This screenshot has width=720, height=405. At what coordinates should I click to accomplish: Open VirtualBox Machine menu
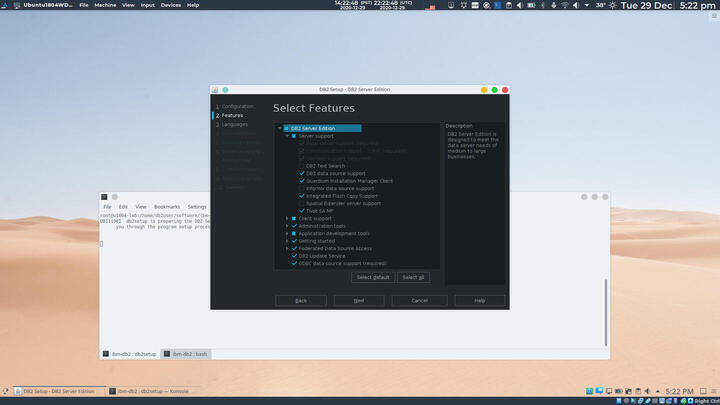click(x=105, y=5)
